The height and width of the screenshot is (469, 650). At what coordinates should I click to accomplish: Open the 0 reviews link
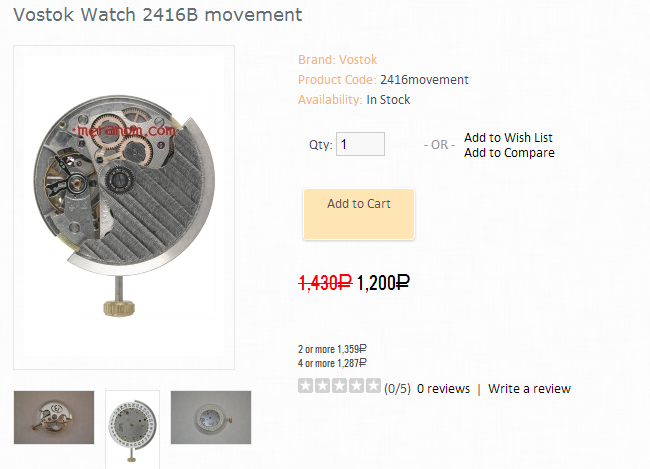tap(443, 389)
